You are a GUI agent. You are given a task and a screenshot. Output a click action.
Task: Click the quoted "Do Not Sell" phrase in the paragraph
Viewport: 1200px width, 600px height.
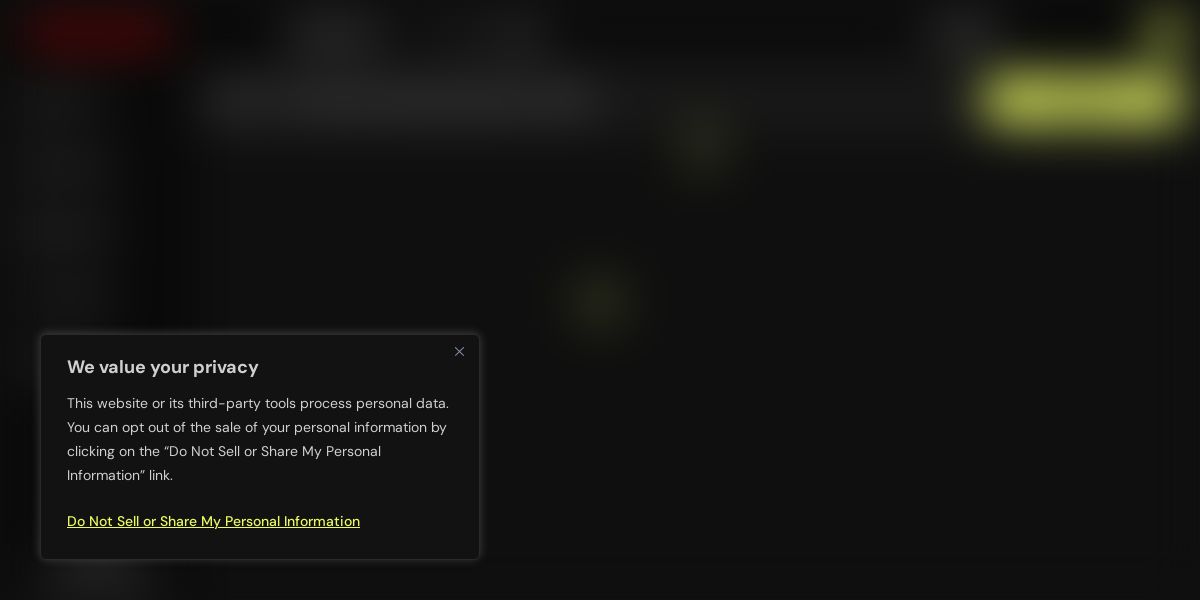(x=201, y=451)
